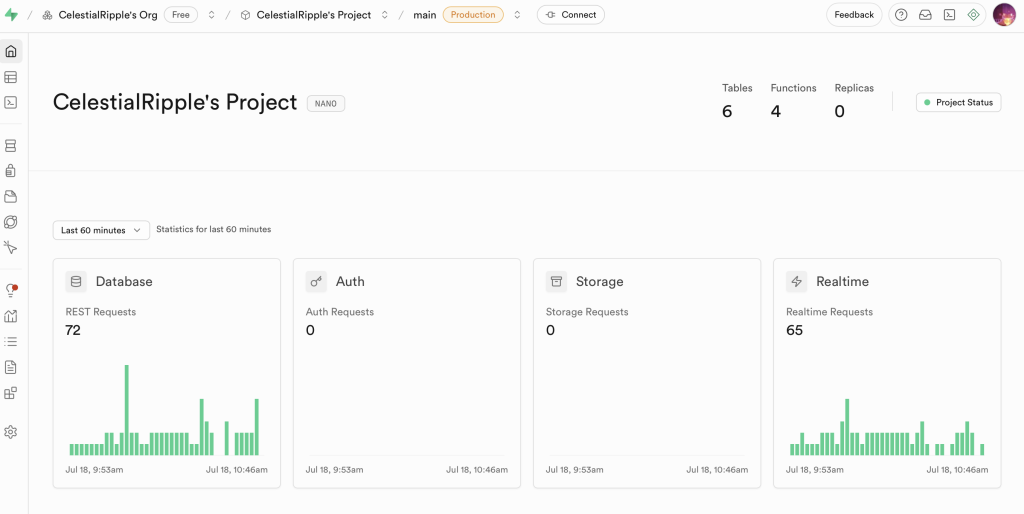Open the Table Editor sidebar icon
The image size is (1024, 514).
tap(10, 77)
